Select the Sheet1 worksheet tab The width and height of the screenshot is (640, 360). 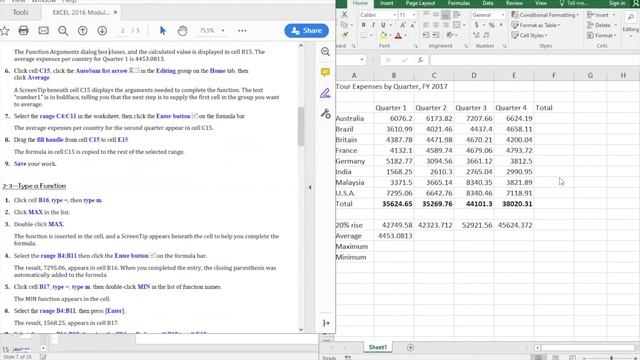[x=378, y=347]
